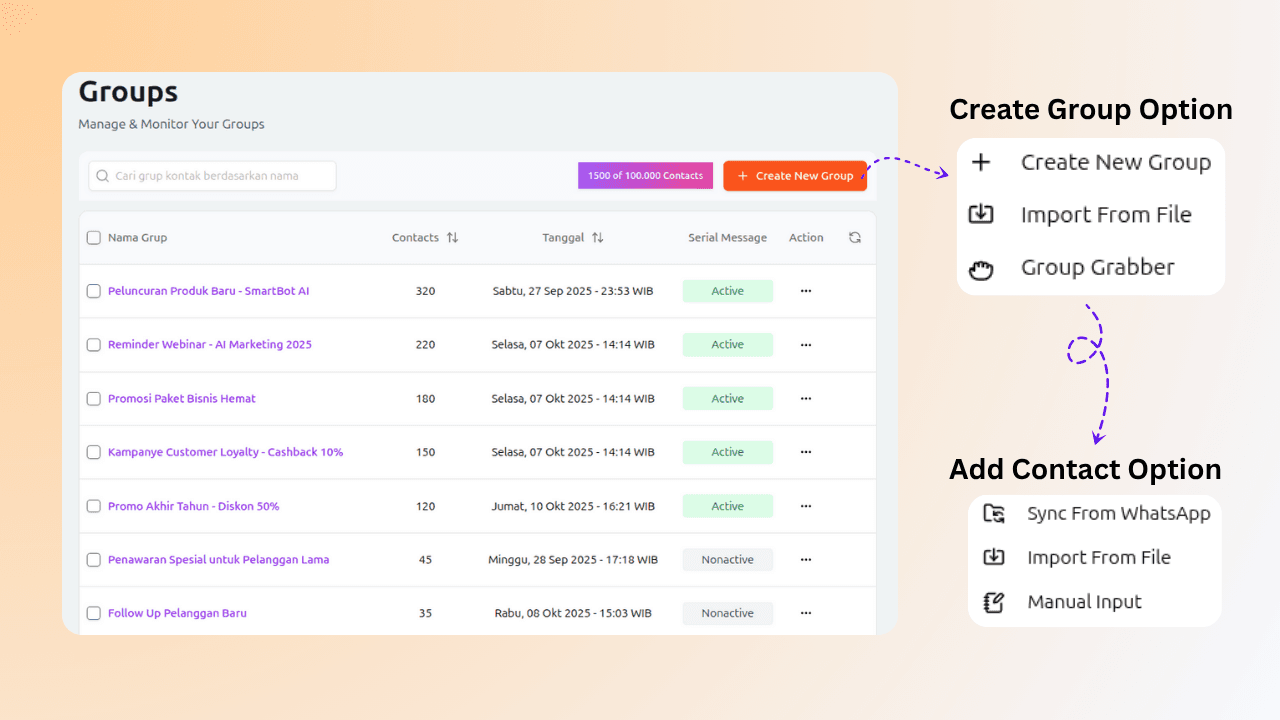Screen dimensions: 1280x720
Task: Select Manual Input from Add Contact options
Action: (x=1084, y=602)
